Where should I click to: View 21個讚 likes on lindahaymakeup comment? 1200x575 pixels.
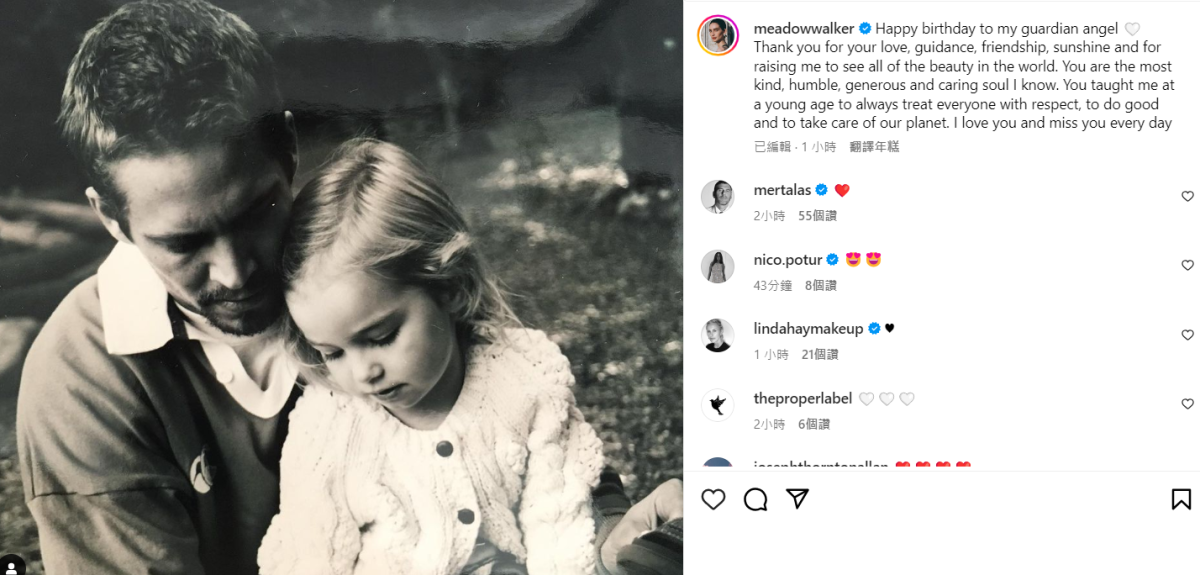coord(819,354)
